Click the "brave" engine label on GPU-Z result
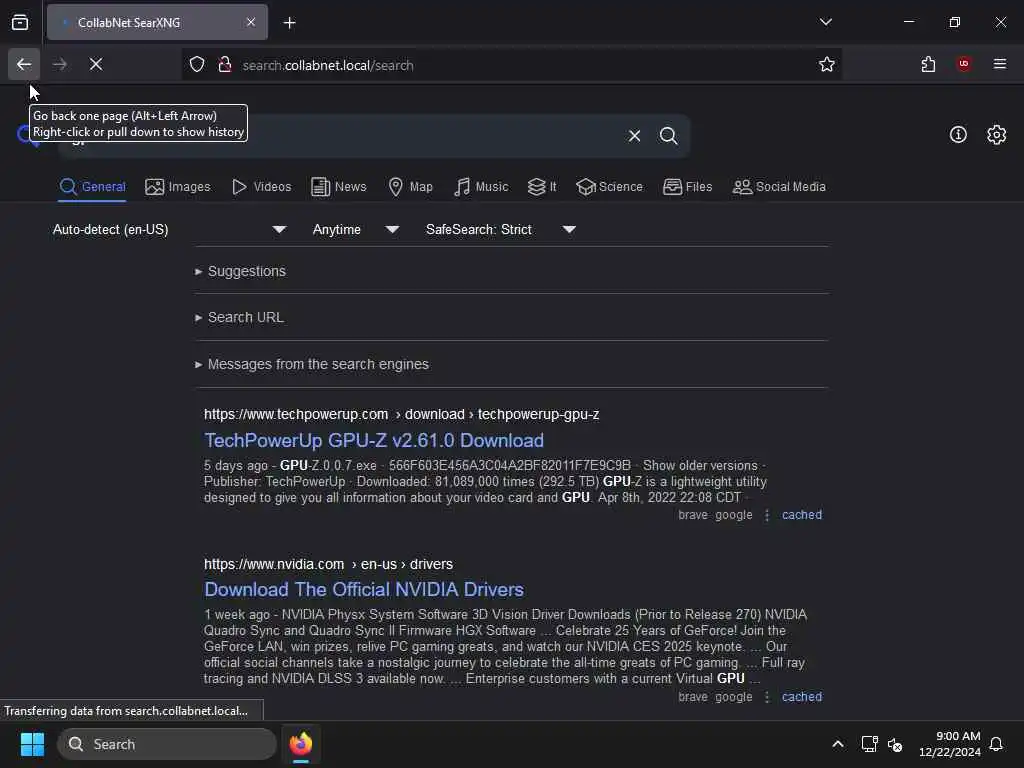The width and height of the screenshot is (1024, 768). (x=693, y=515)
